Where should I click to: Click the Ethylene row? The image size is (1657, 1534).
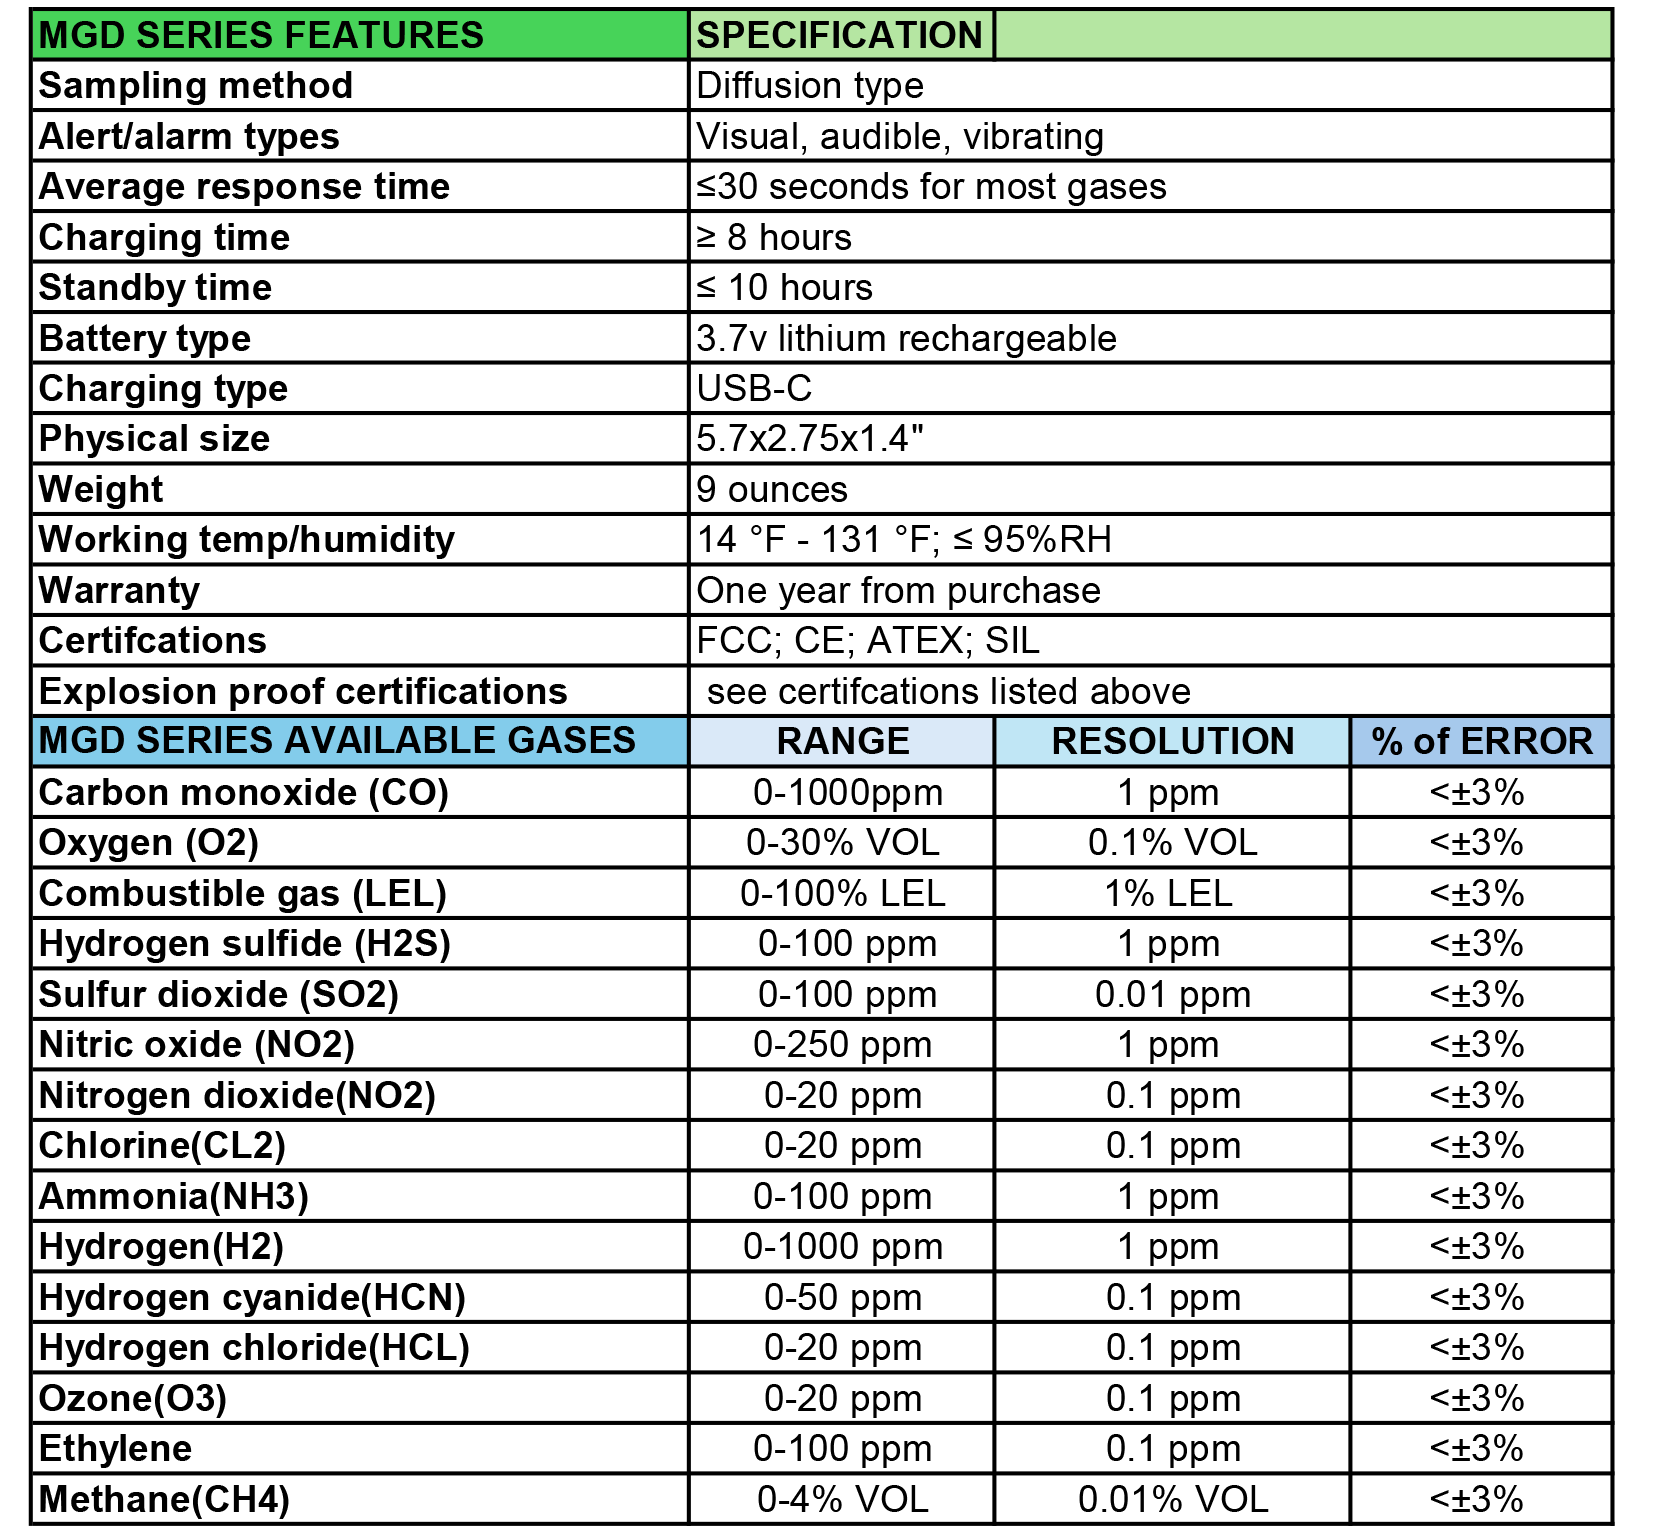coord(359,1449)
